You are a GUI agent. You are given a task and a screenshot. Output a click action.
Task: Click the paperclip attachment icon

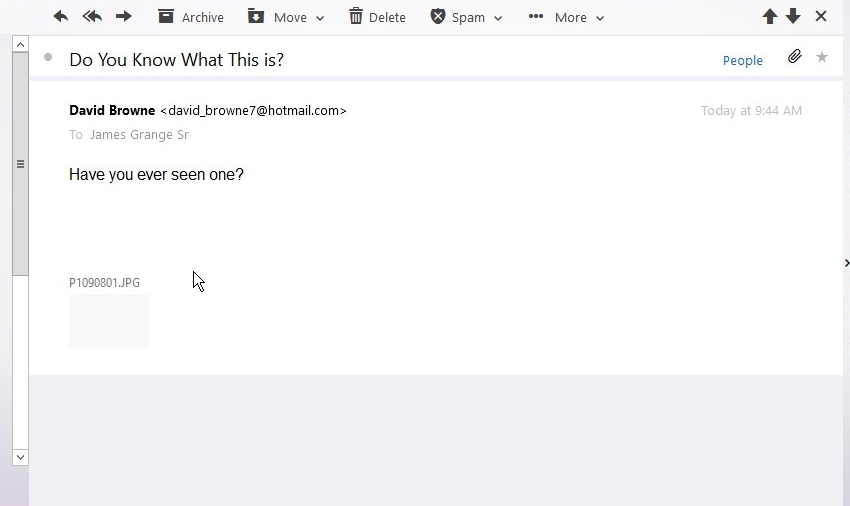[x=795, y=56]
